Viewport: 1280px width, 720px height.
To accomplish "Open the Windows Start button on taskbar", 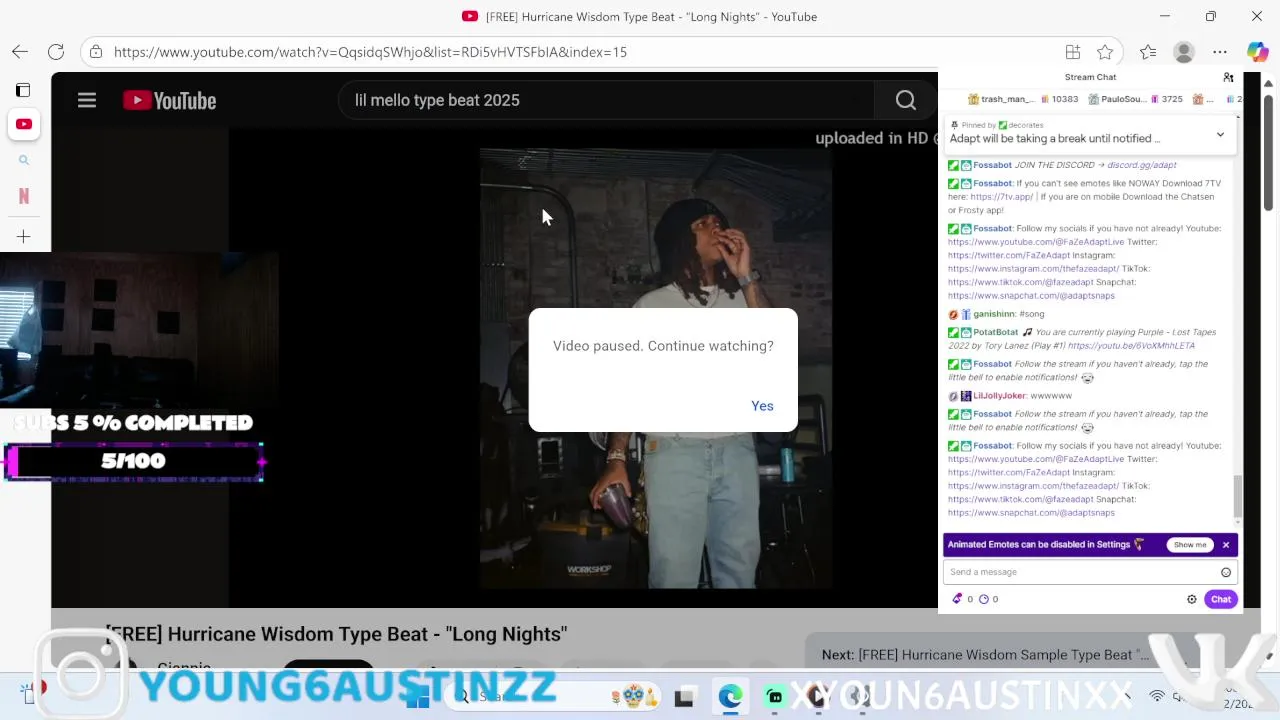I will coord(417,697).
